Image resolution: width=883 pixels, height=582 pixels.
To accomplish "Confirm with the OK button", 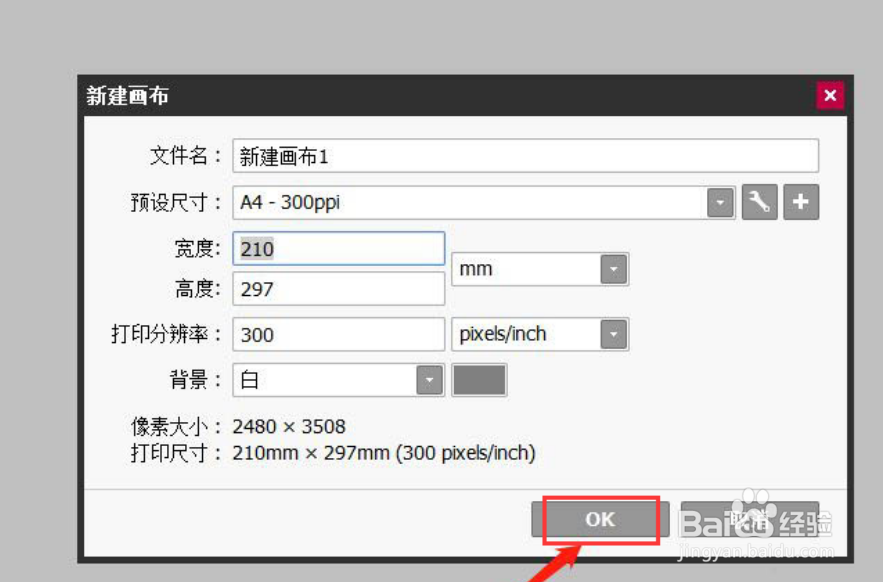I will click(600, 519).
